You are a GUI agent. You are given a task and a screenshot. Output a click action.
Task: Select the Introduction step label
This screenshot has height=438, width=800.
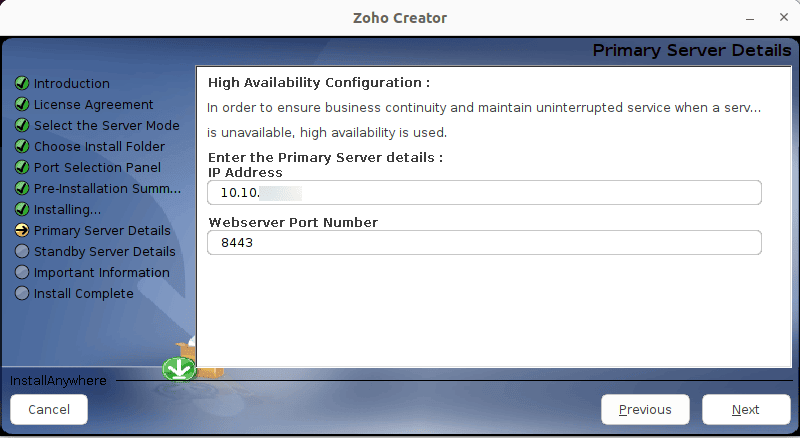pyautogui.click(x=72, y=83)
